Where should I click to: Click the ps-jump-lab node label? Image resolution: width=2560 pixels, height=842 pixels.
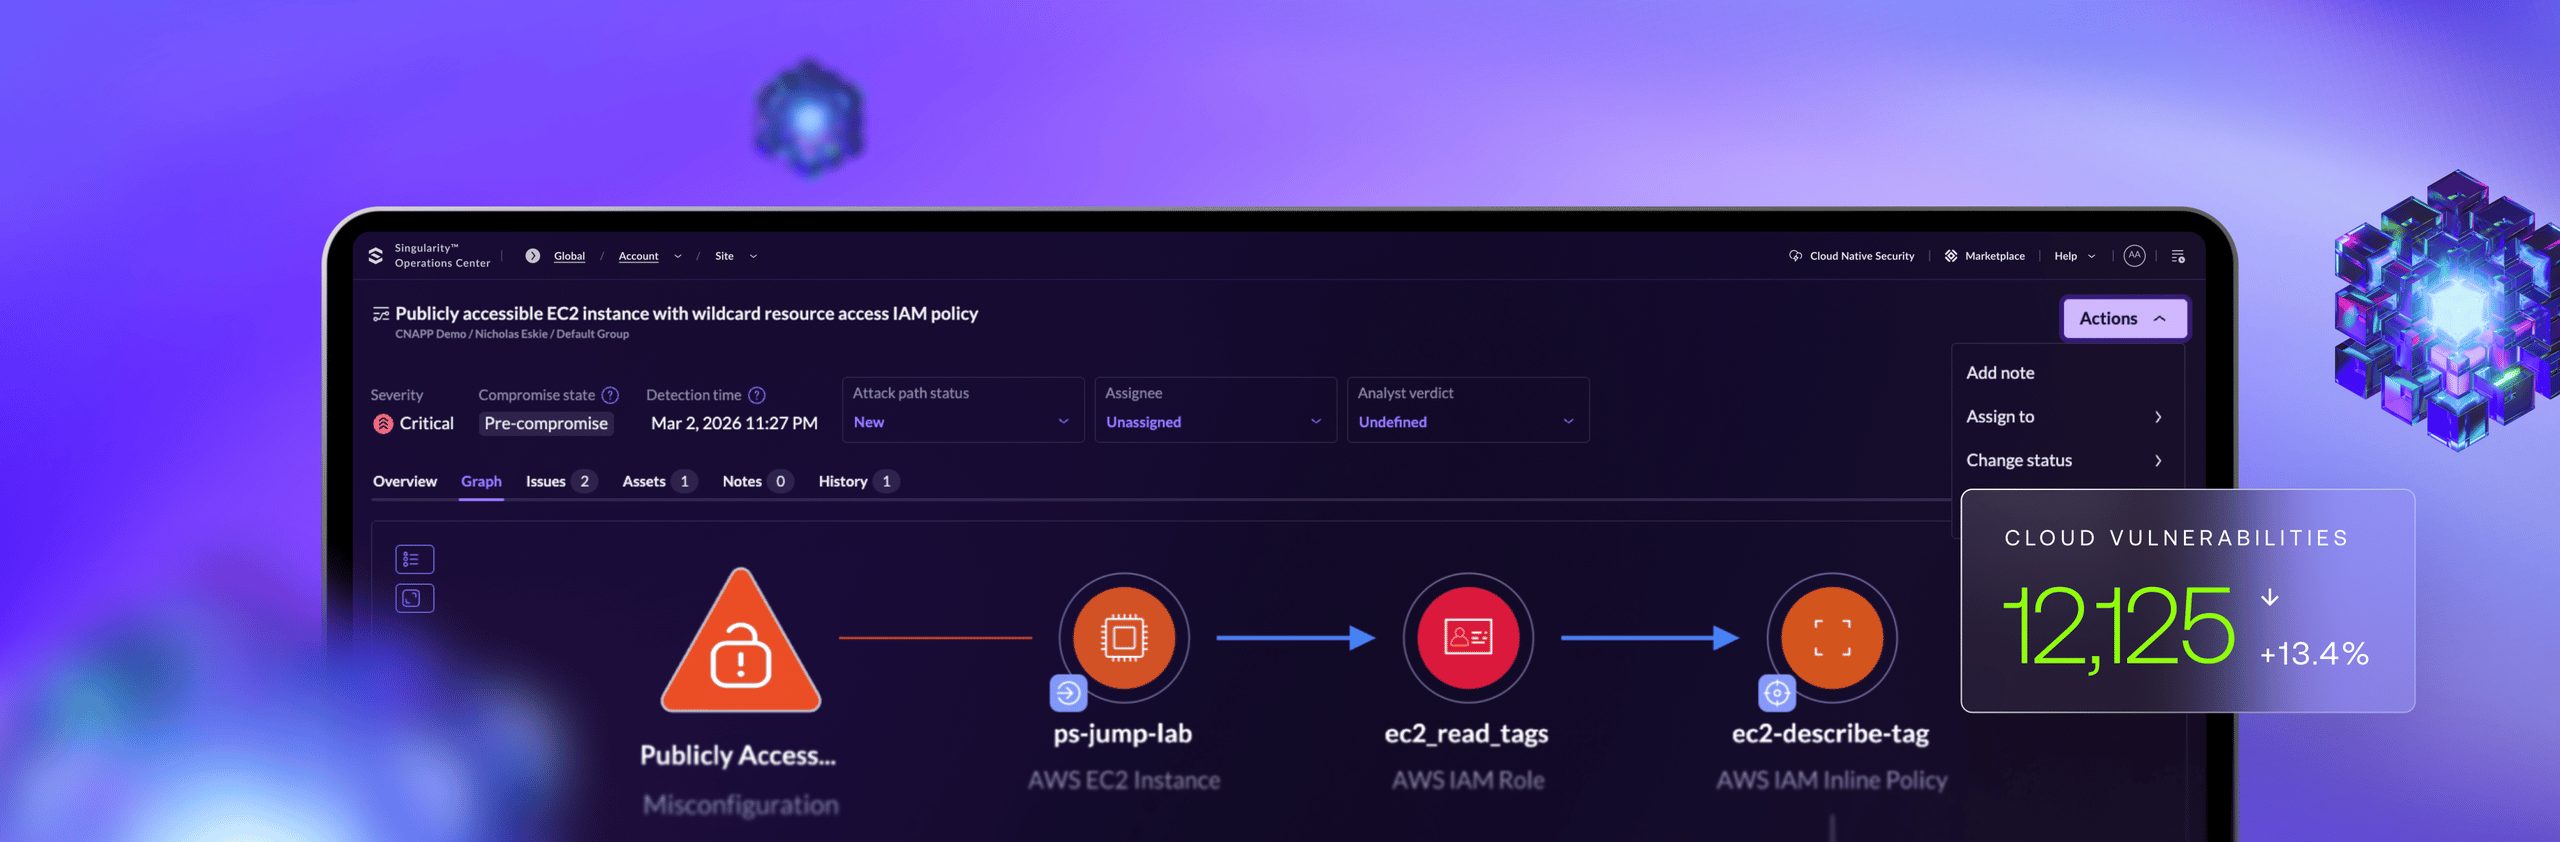tap(1123, 734)
